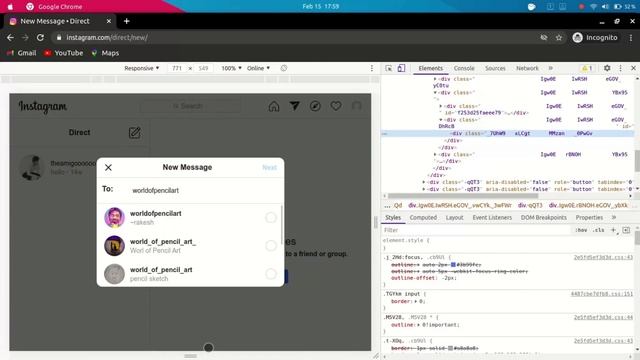
Task: Click the rotate viewport icon
Action: [x=284, y=68]
